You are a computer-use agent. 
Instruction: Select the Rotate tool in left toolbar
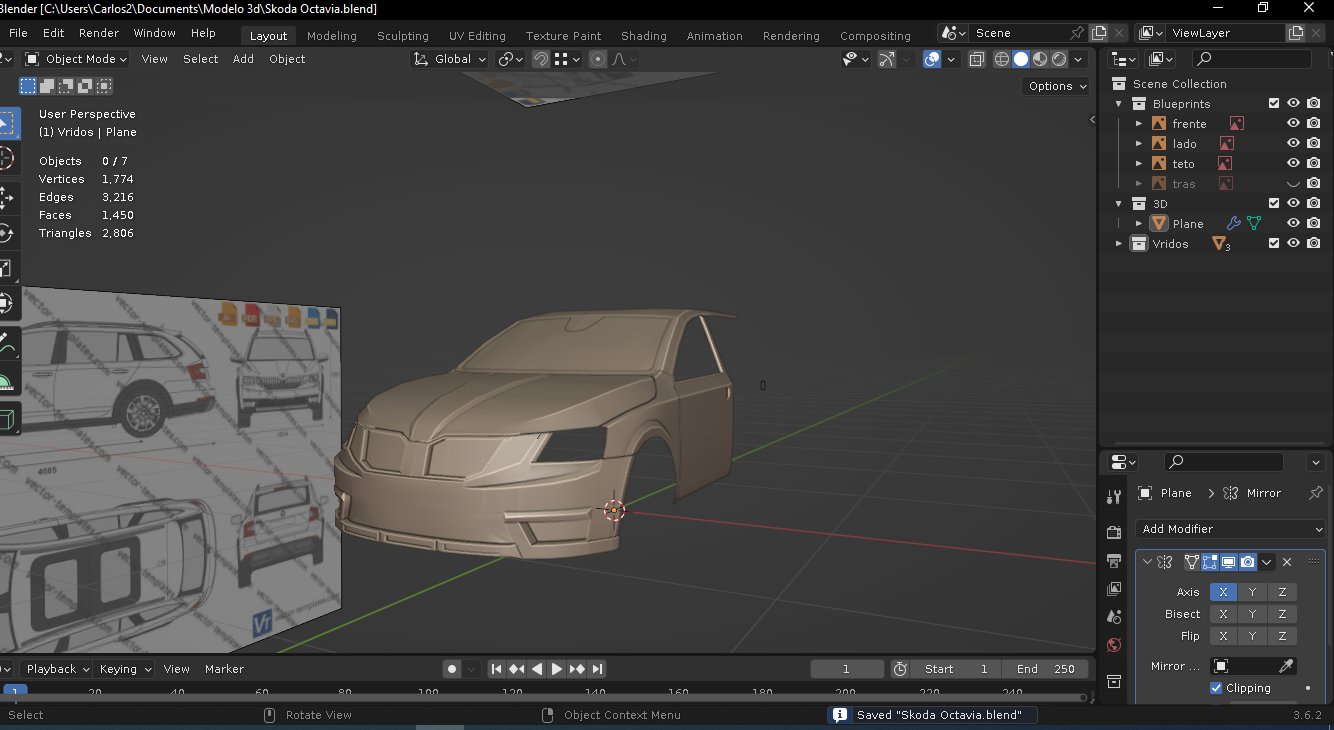[x=5, y=232]
